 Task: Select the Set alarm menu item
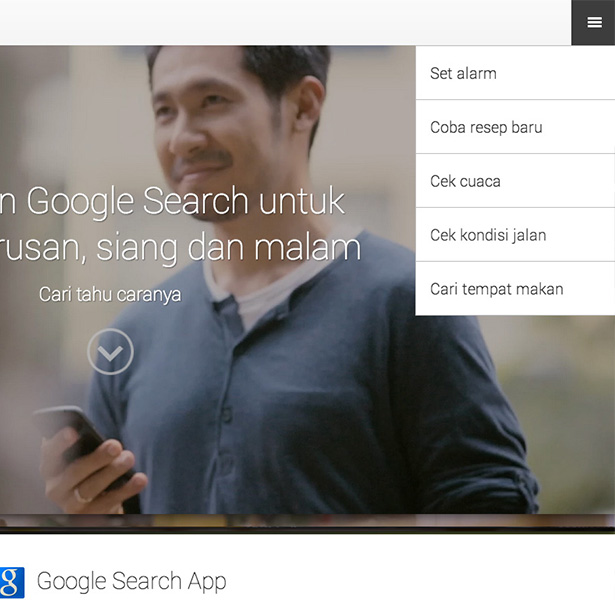click(x=515, y=73)
